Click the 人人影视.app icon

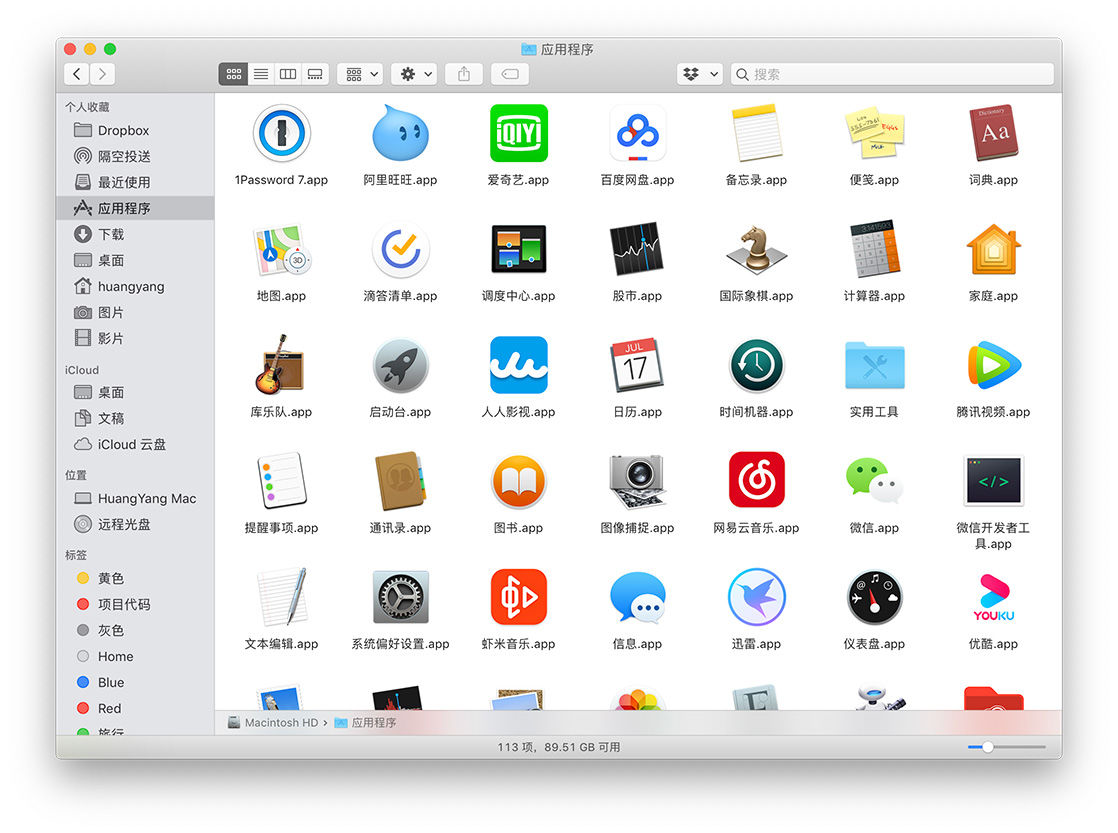pyautogui.click(x=518, y=365)
